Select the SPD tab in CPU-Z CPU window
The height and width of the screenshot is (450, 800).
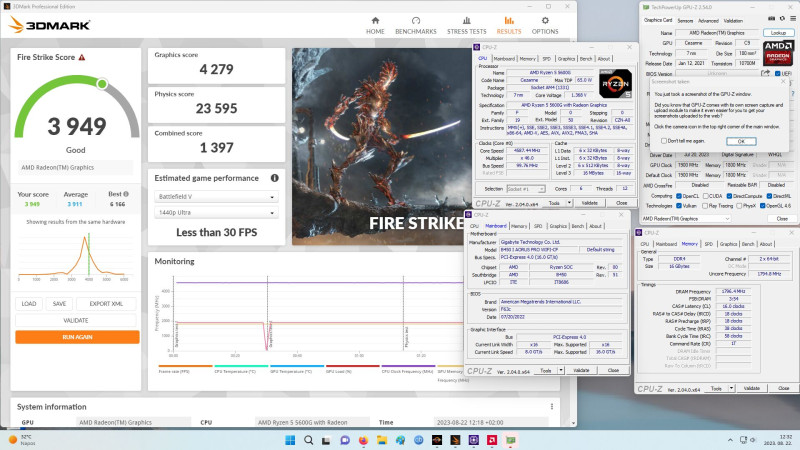546,59
